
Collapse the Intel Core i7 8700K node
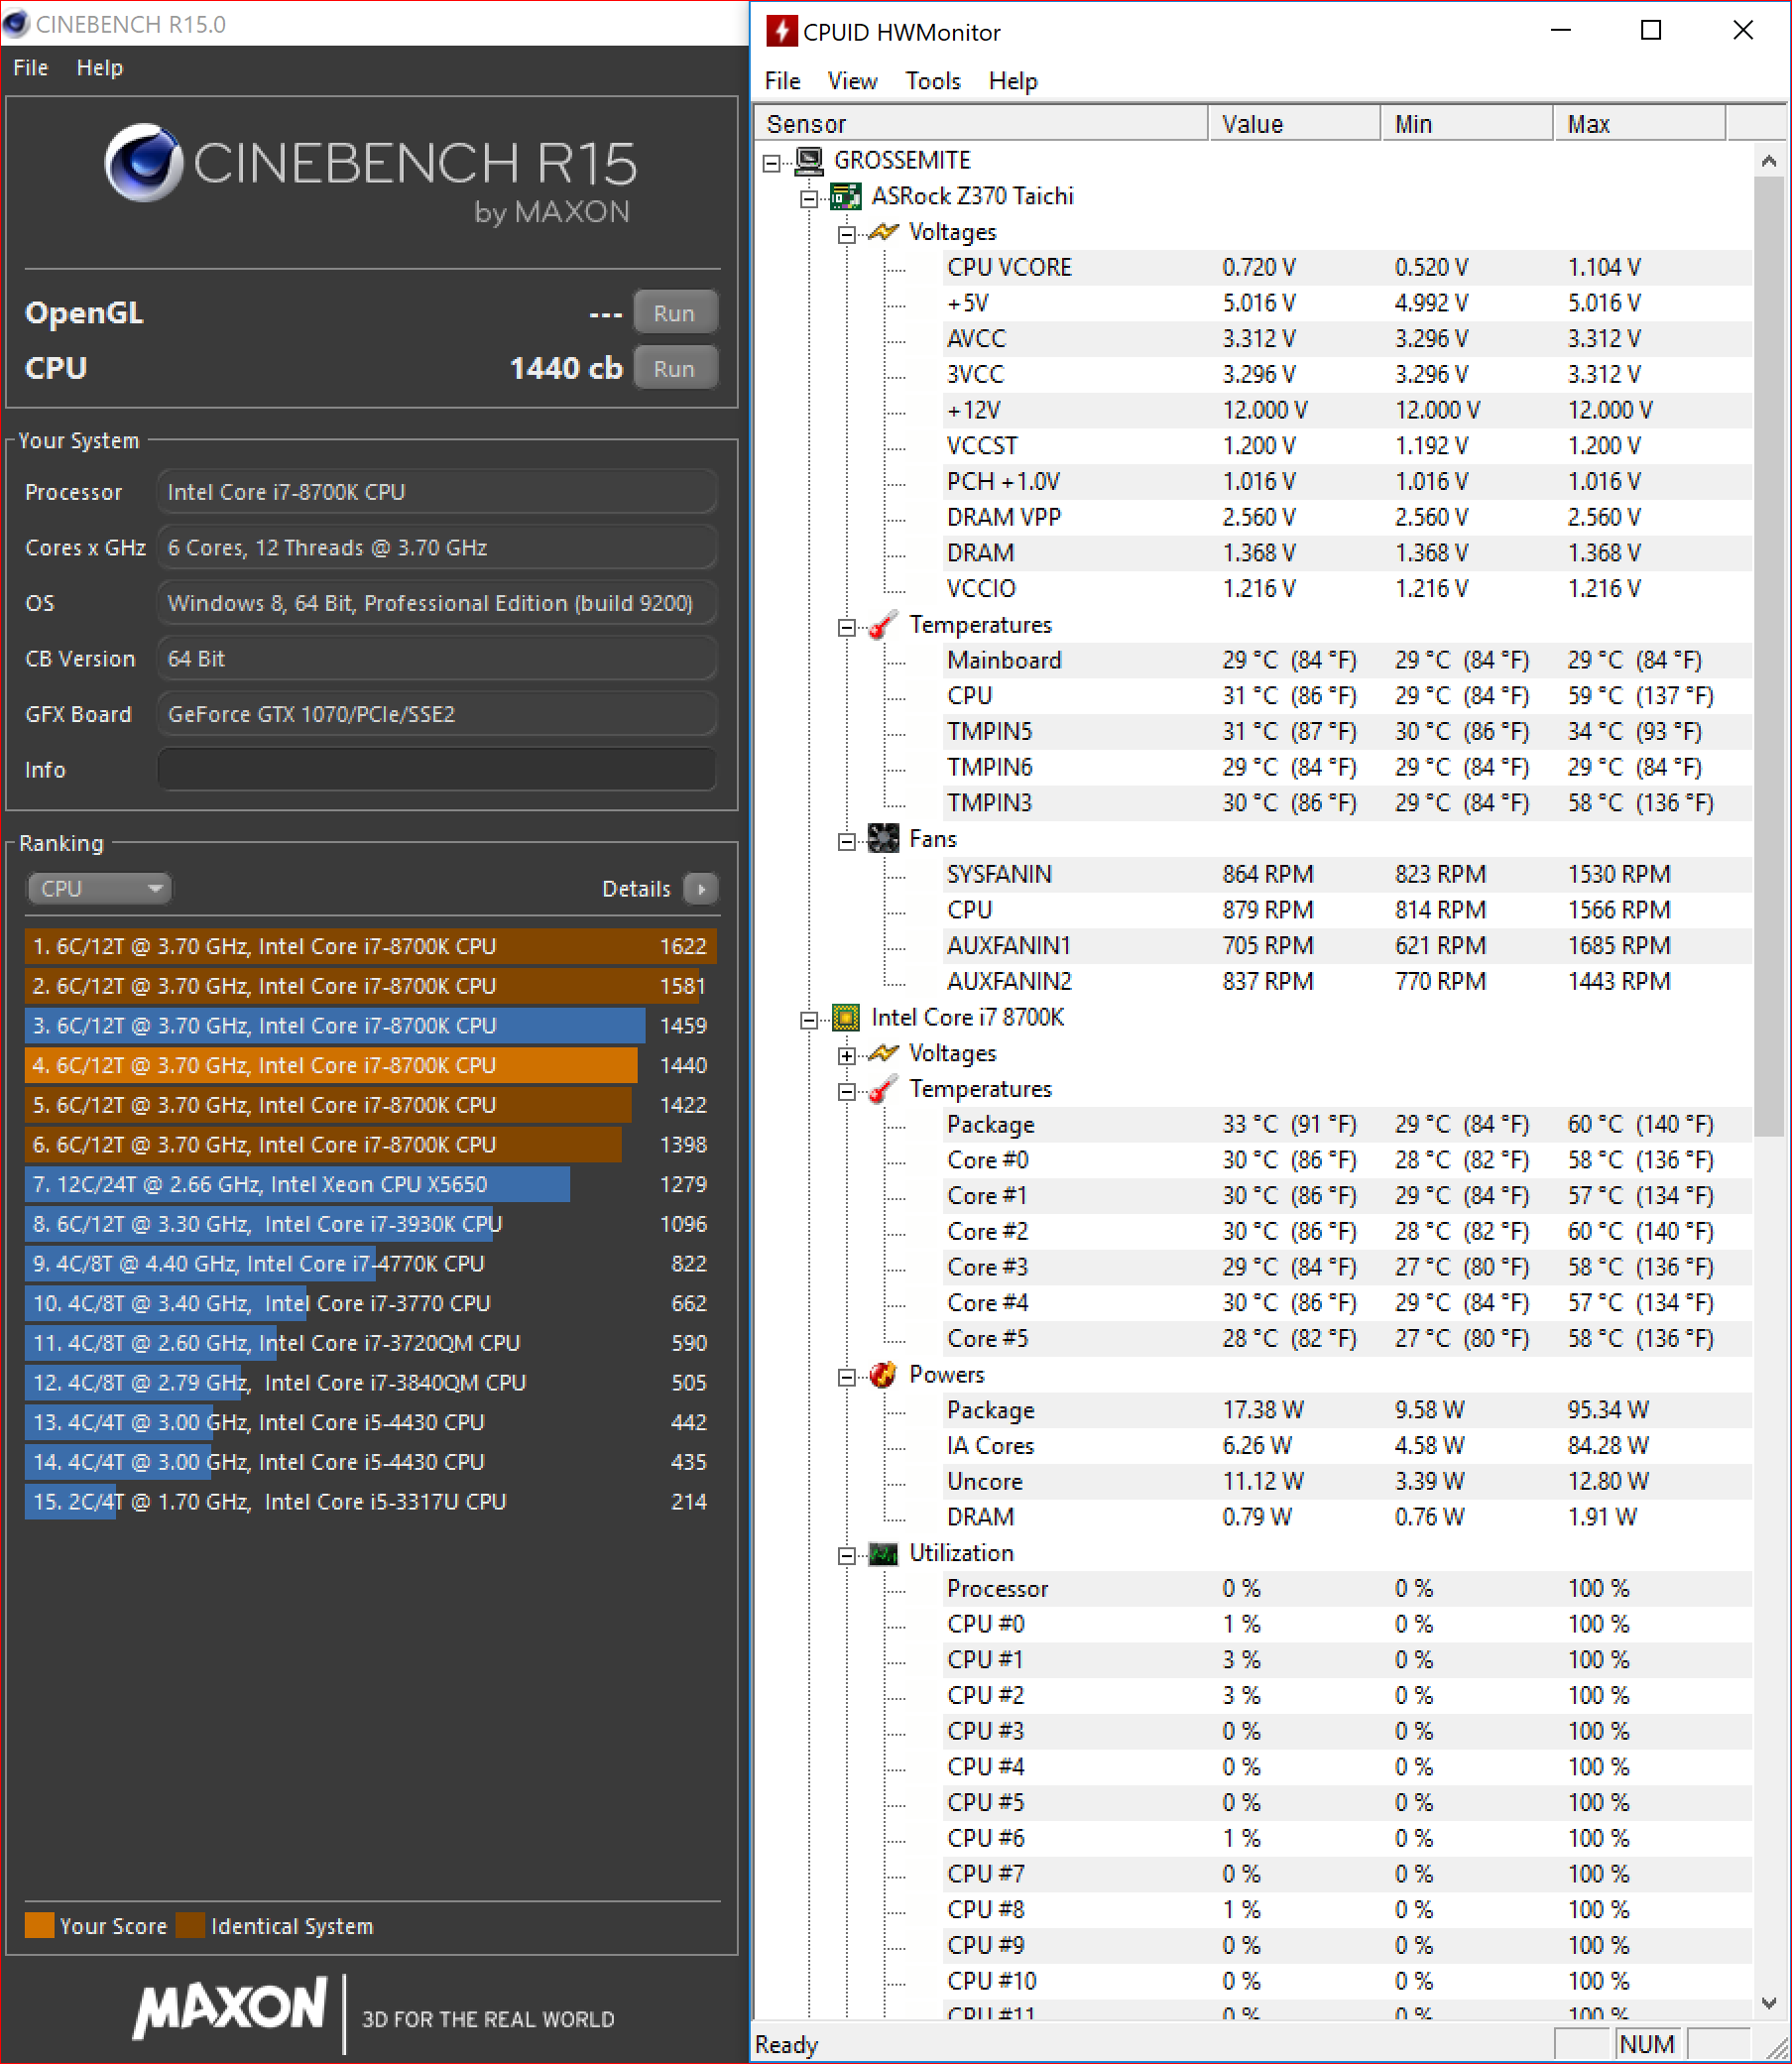pyautogui.click(x=808, y=1020)
